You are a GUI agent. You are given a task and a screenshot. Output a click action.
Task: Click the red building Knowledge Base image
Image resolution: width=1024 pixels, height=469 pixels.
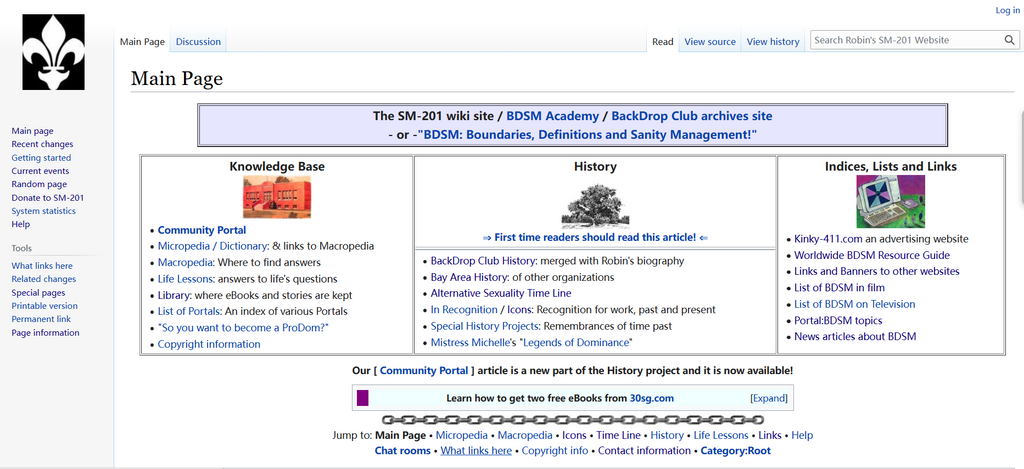click(277, 197)
